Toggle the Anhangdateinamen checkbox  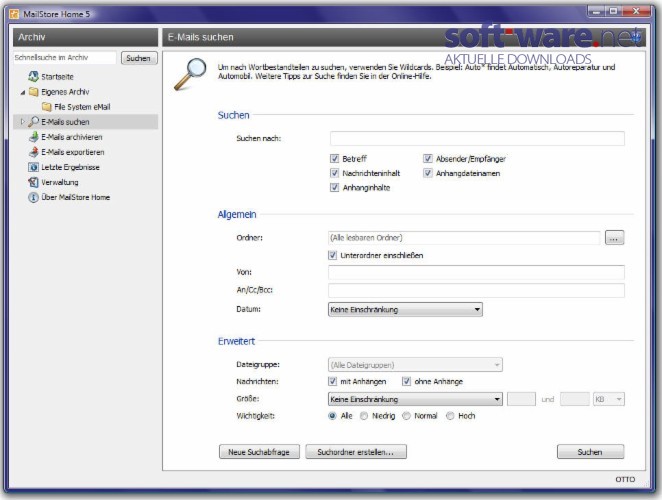coord(428,173)
